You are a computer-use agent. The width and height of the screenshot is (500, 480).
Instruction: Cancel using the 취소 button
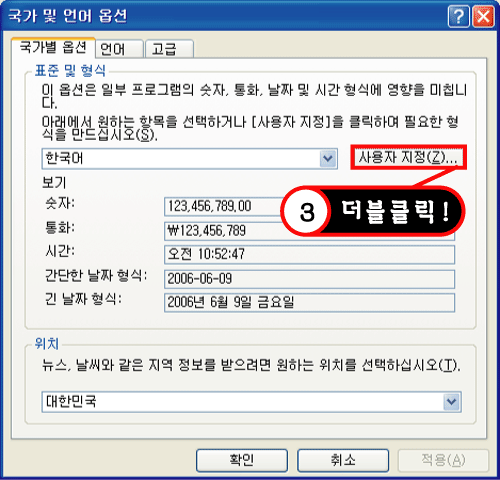coord(343,461)
